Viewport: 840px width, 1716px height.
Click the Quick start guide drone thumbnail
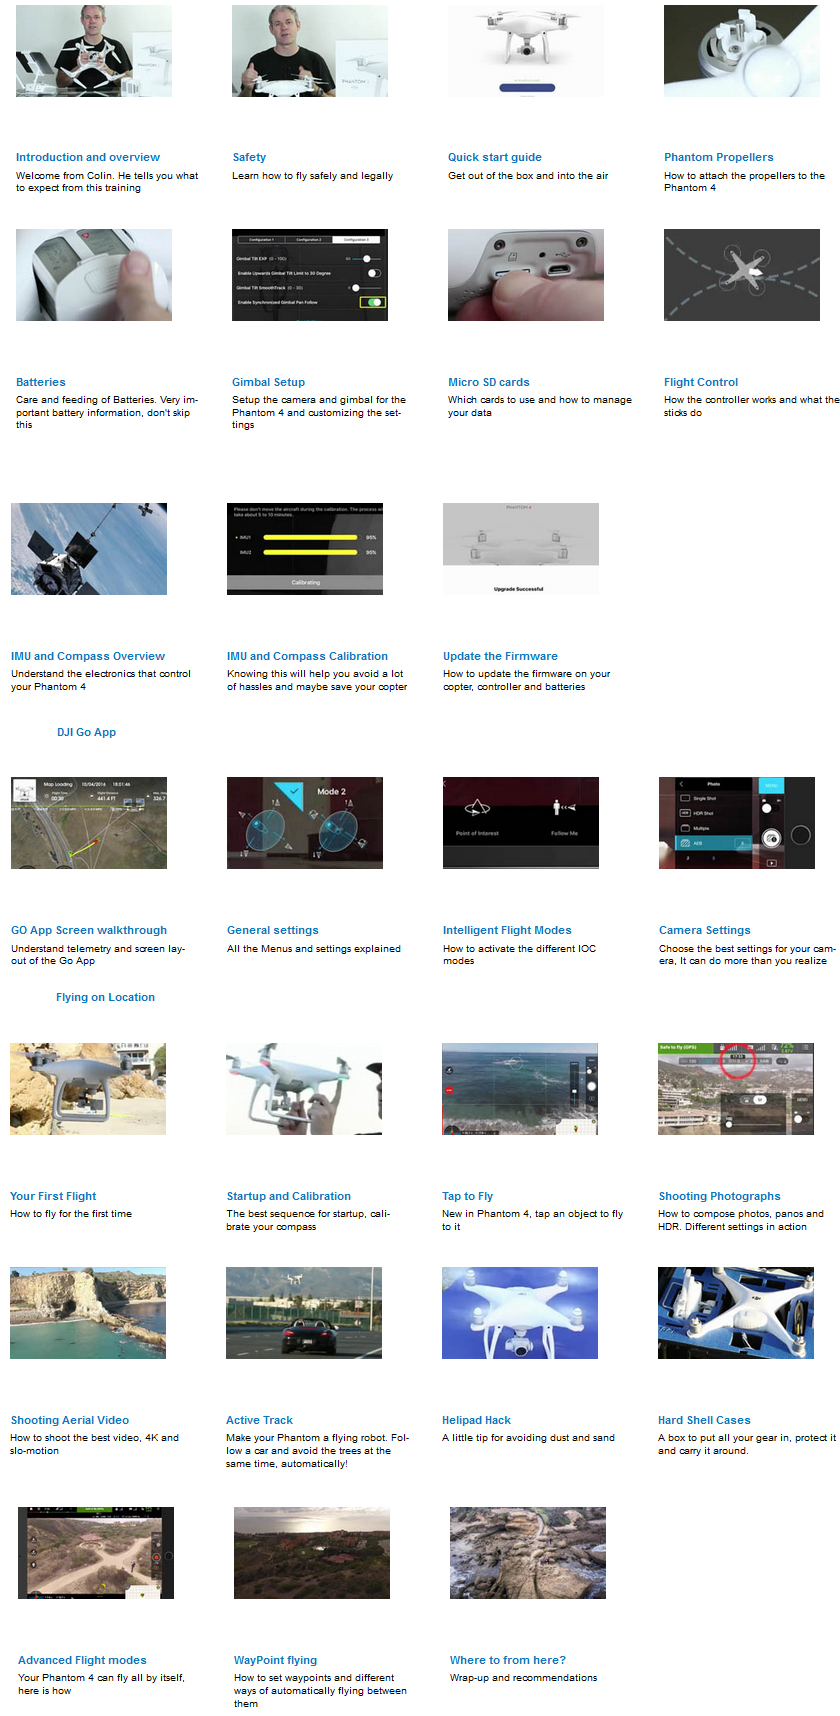pos(526,51)
